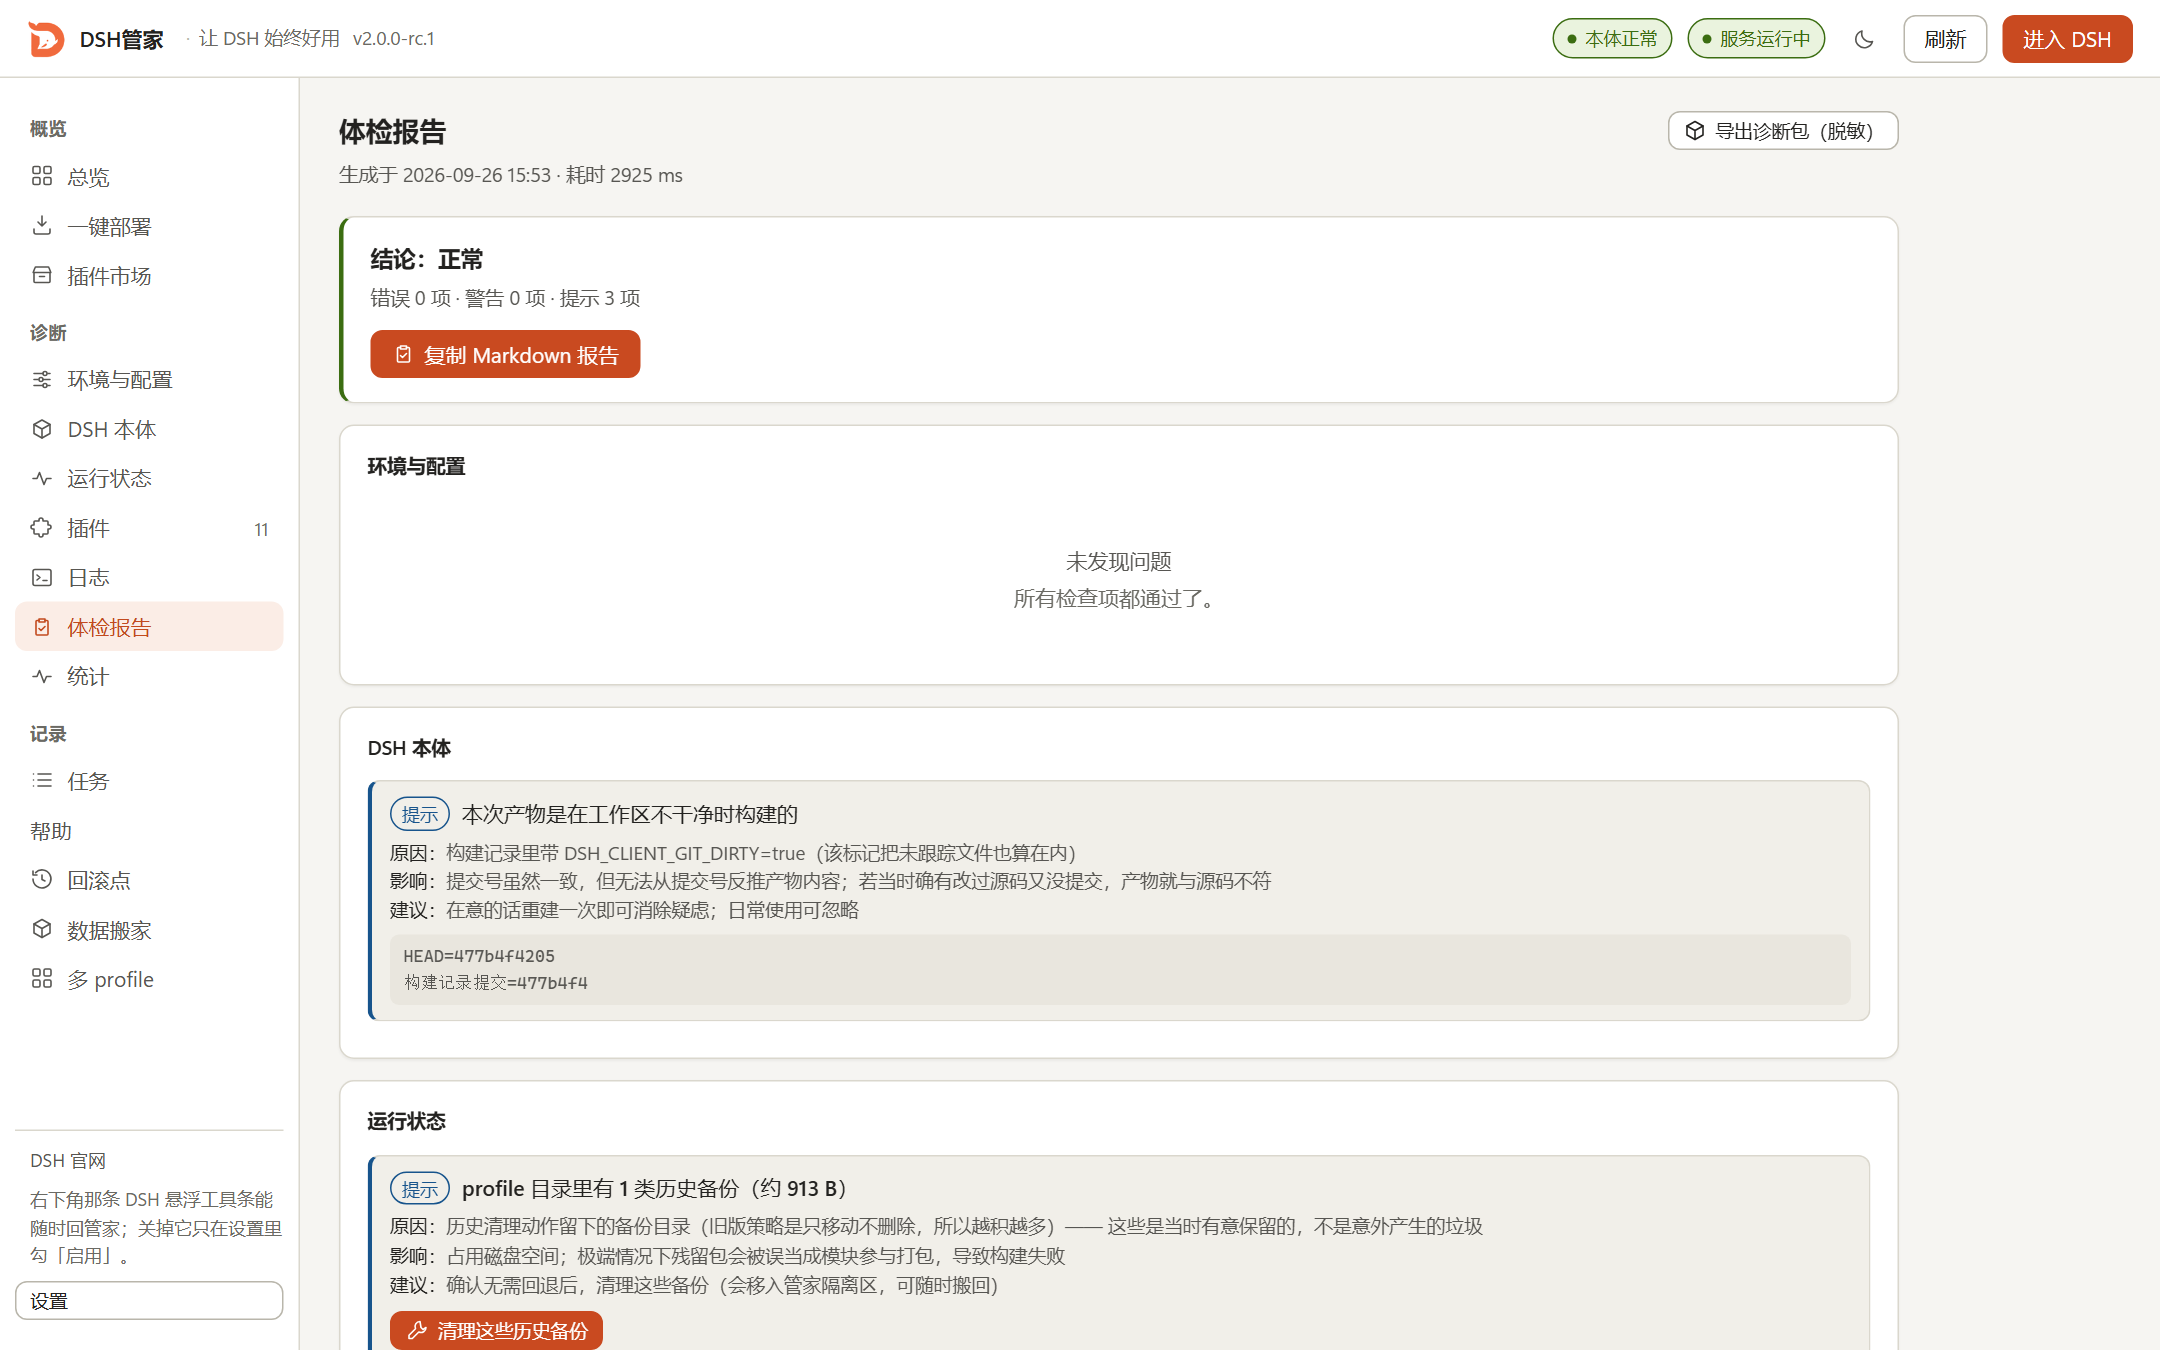
Task: Click 统计 activity icon
Action: 42,676
